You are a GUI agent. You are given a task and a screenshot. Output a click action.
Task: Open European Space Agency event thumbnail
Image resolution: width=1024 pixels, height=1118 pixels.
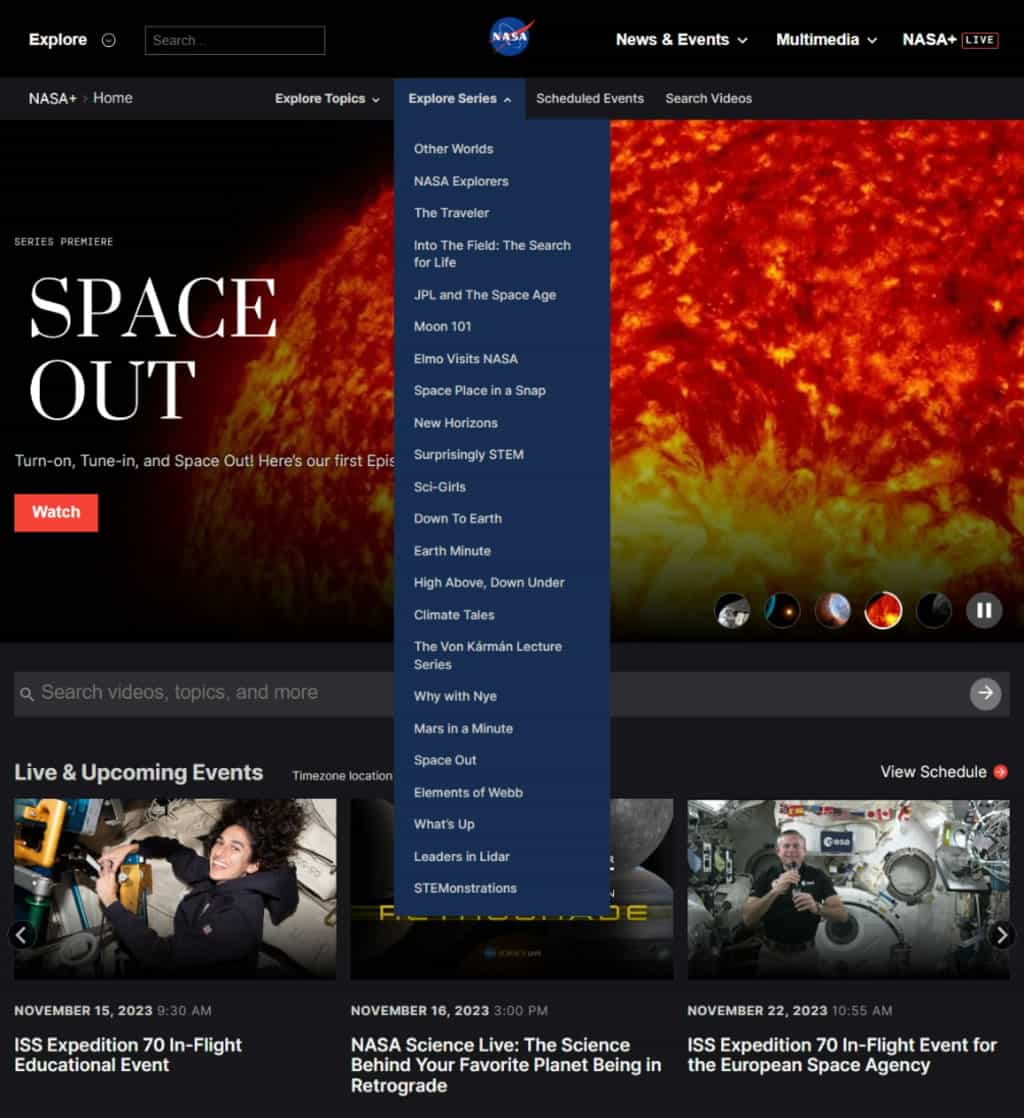(849, 888)
